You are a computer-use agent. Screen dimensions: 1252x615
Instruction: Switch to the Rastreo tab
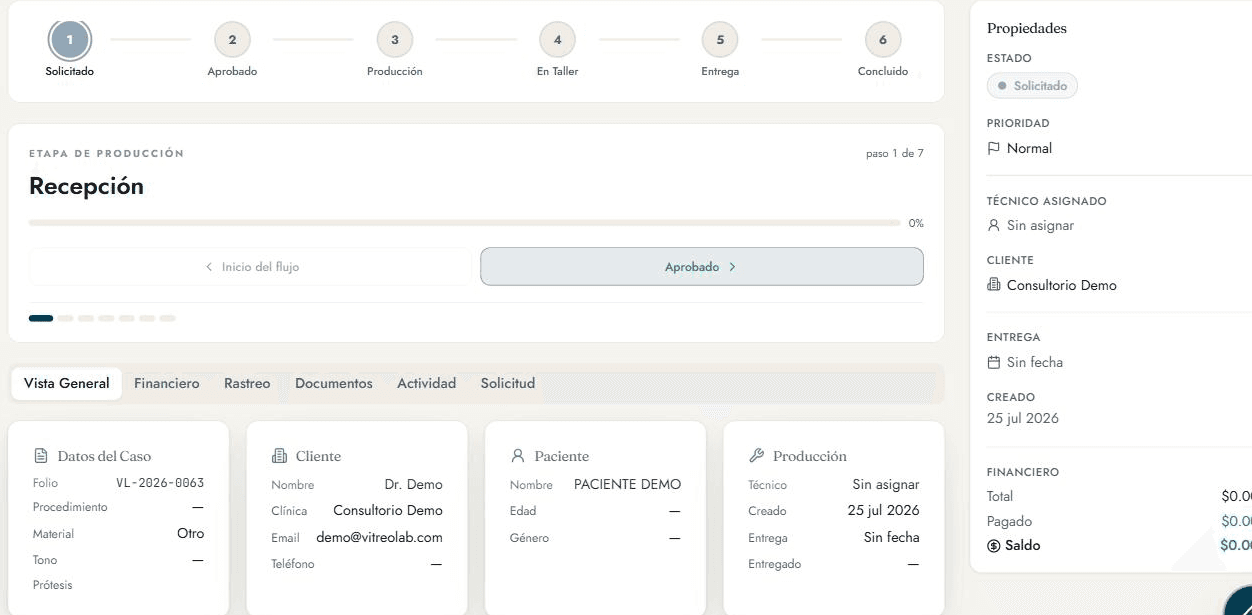(247, 383)
